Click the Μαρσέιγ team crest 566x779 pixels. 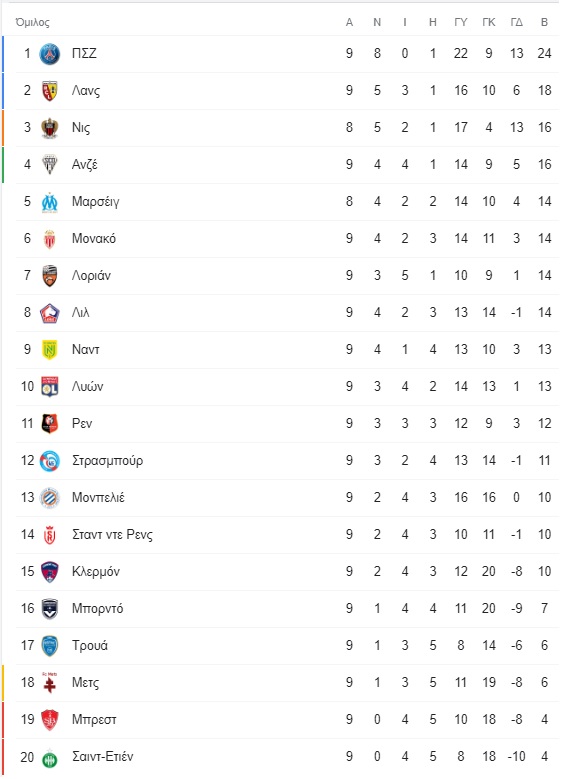click(50, 202)
